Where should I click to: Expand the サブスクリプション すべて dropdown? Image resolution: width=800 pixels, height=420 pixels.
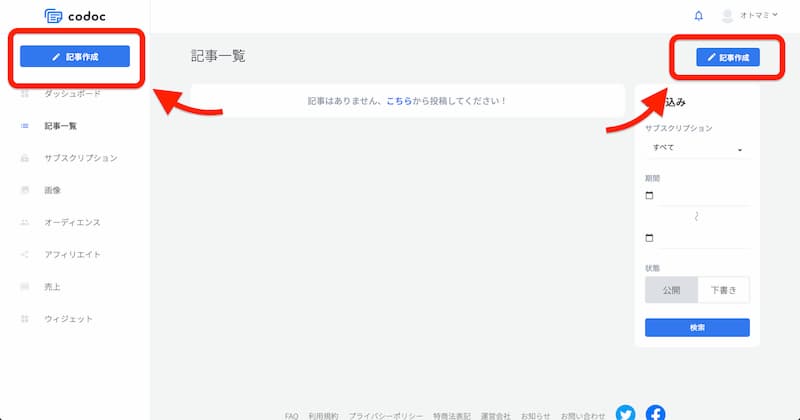point(697,148)
